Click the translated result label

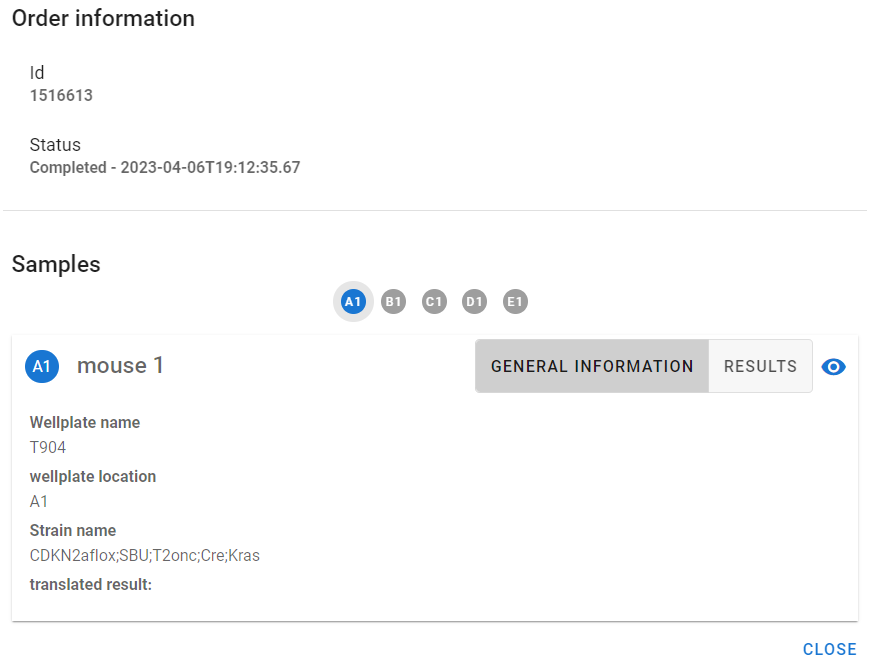pyautogui.click(x=91, y=585)
